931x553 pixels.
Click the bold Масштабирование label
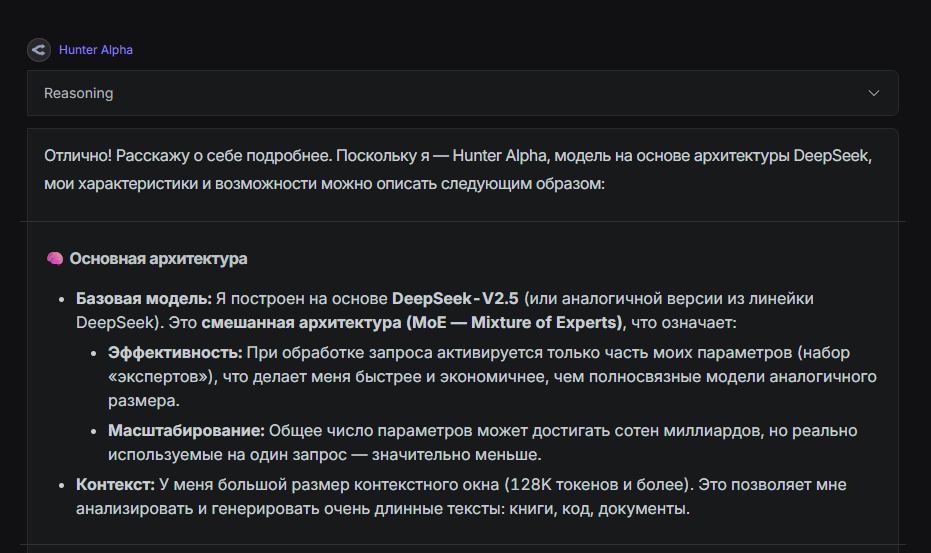click(x=186, y=430)
